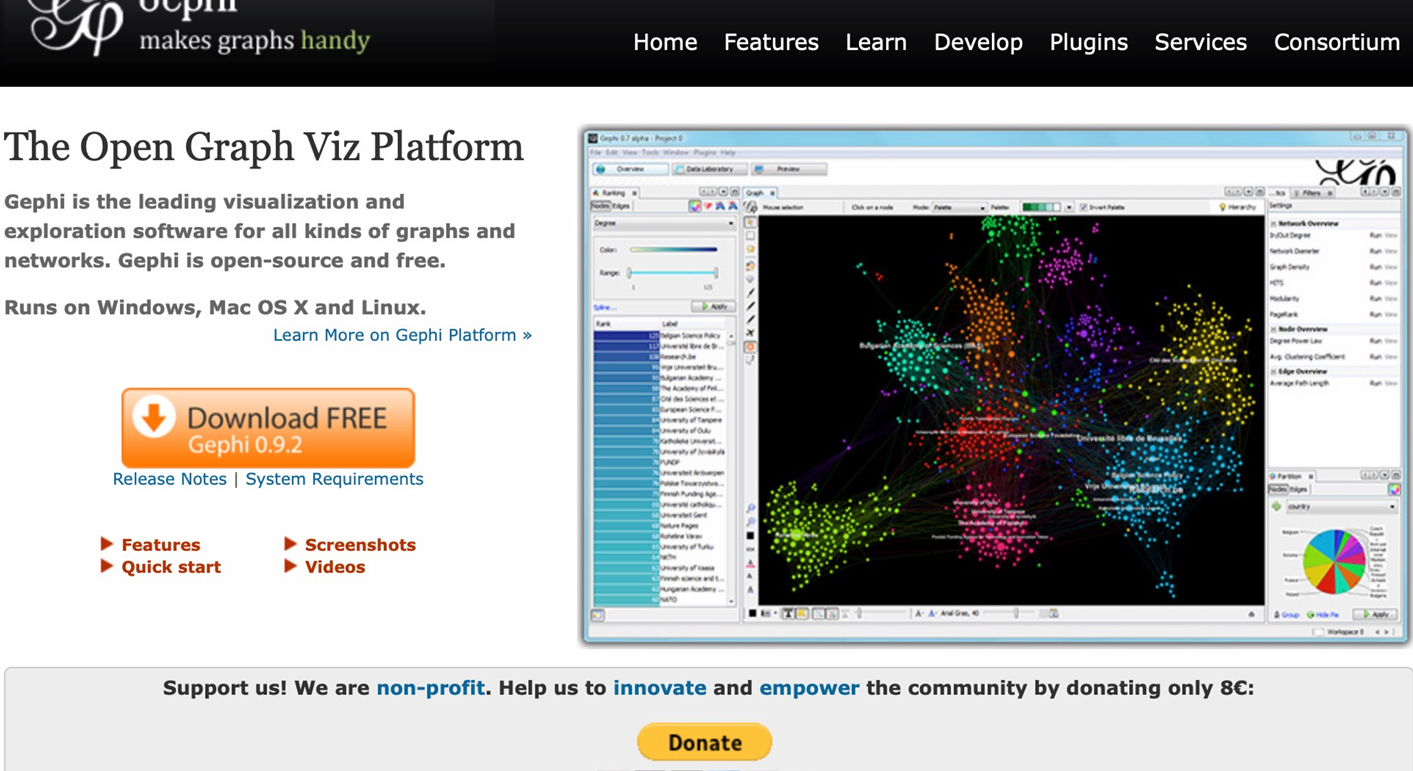Go to the Consortium navigation item
This screenshot has height=771, width=1413.
(1336, 42)
